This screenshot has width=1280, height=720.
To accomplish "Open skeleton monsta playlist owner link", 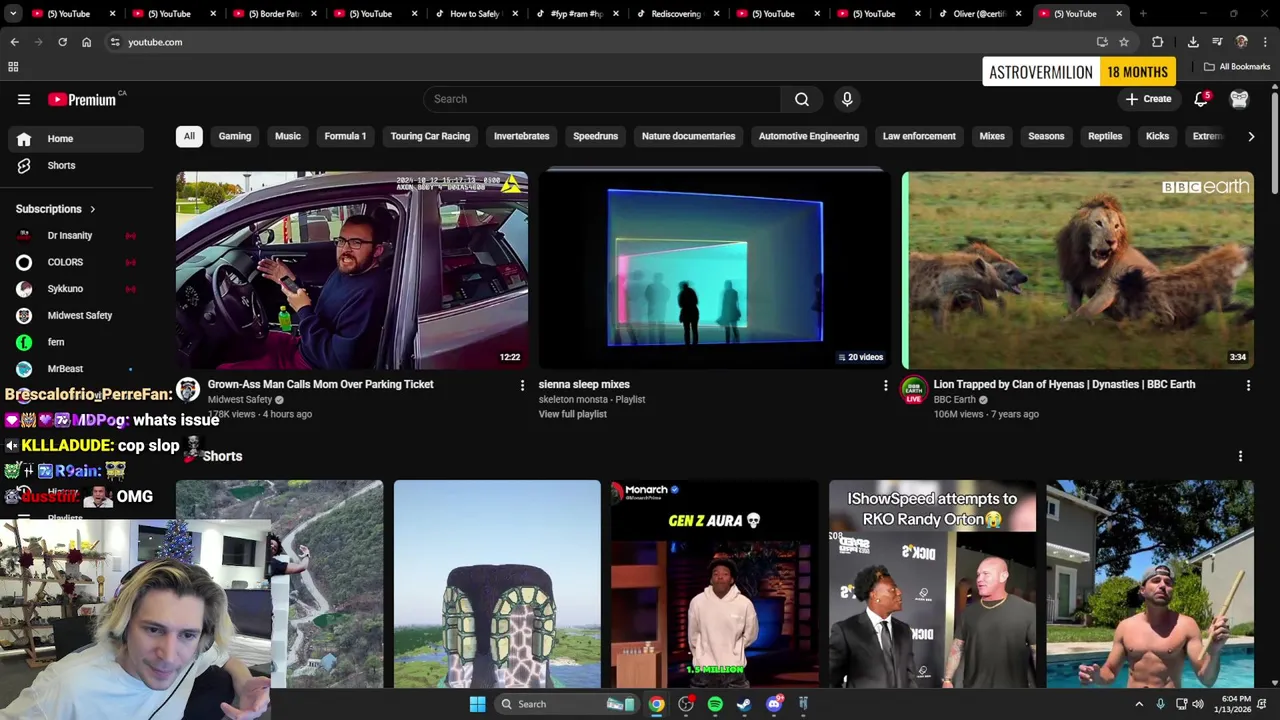I will coord(573,399).
